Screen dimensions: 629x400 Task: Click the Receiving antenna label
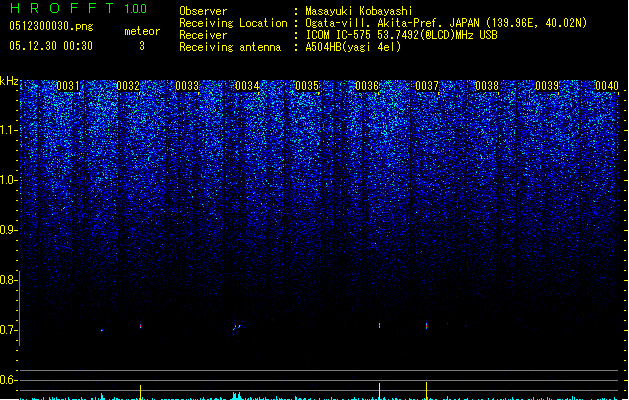click(x=230, y=47)
